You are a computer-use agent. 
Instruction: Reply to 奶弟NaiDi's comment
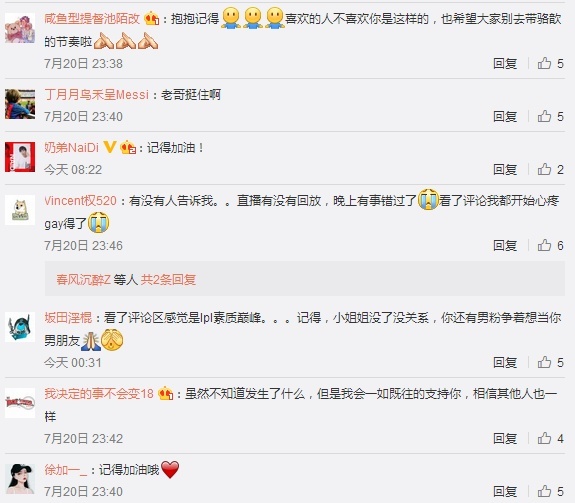pos(505,169)
